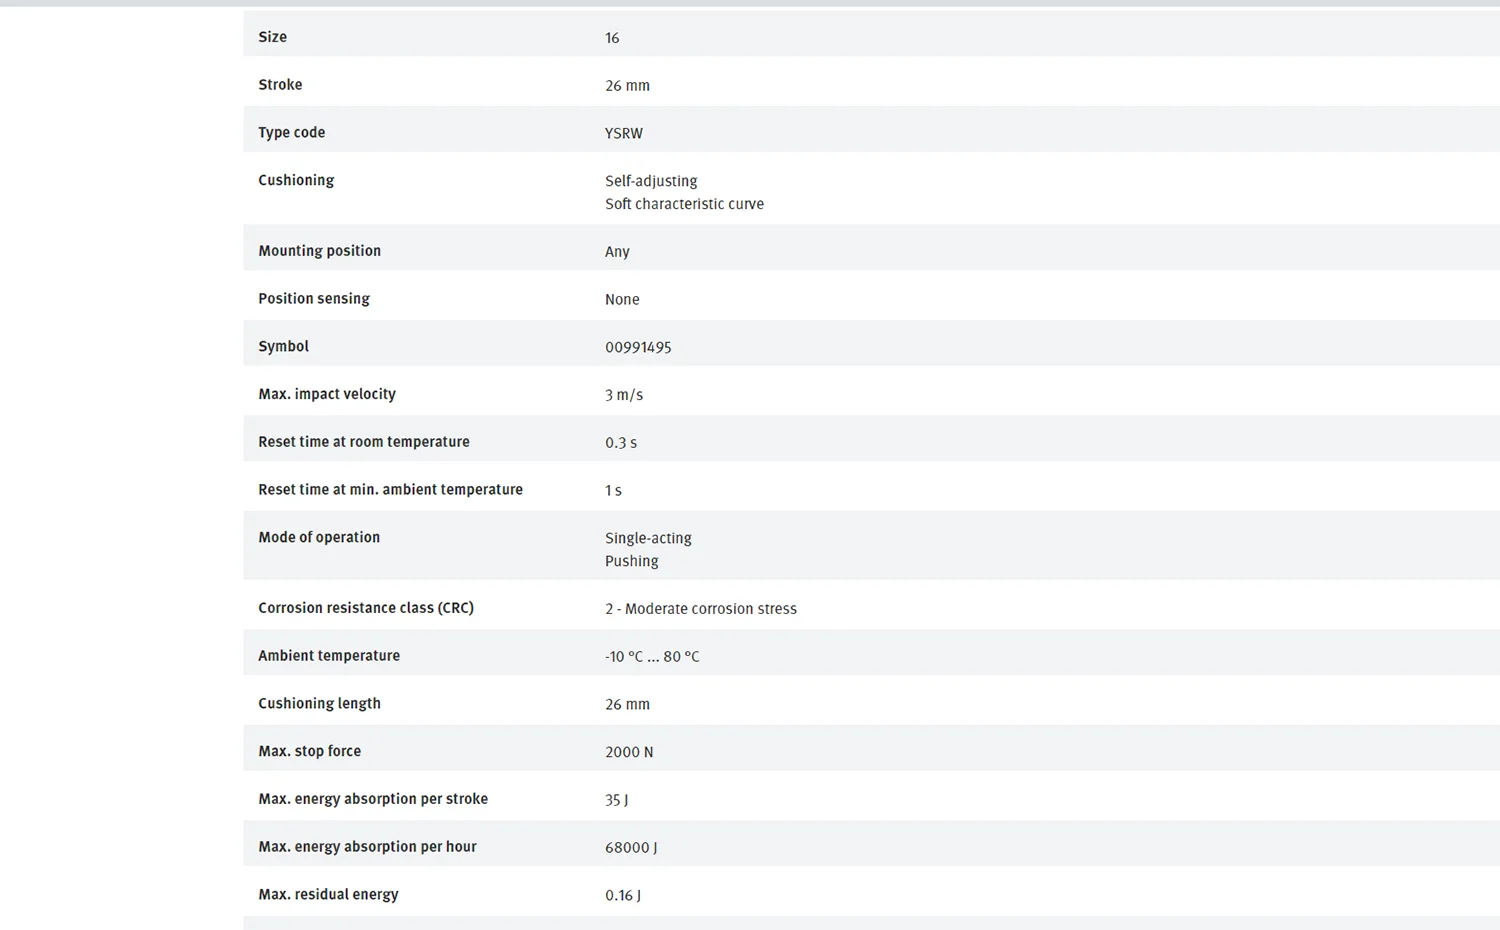Image resolution: width=1500 pixels, height=930 pixels.
Task: Click the Cushioning length label
Action: [319, 703]
